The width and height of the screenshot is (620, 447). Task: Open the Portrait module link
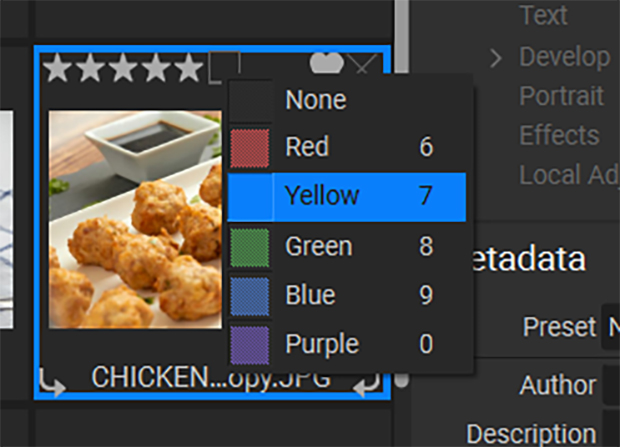[x=561, y=96]
